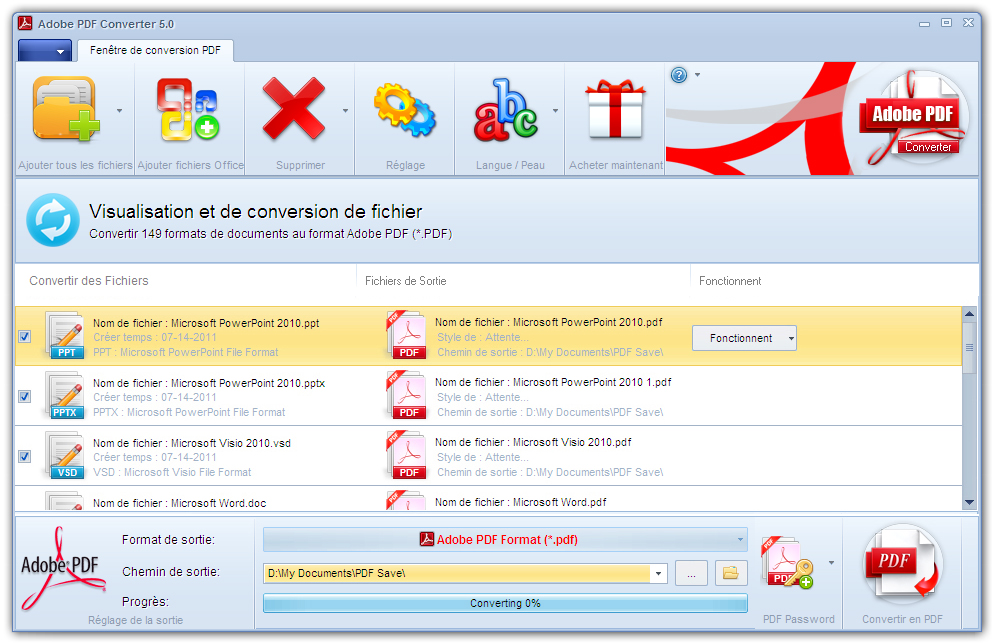
Task: Click the Fonctionnent column header
Action: point(730,281)
